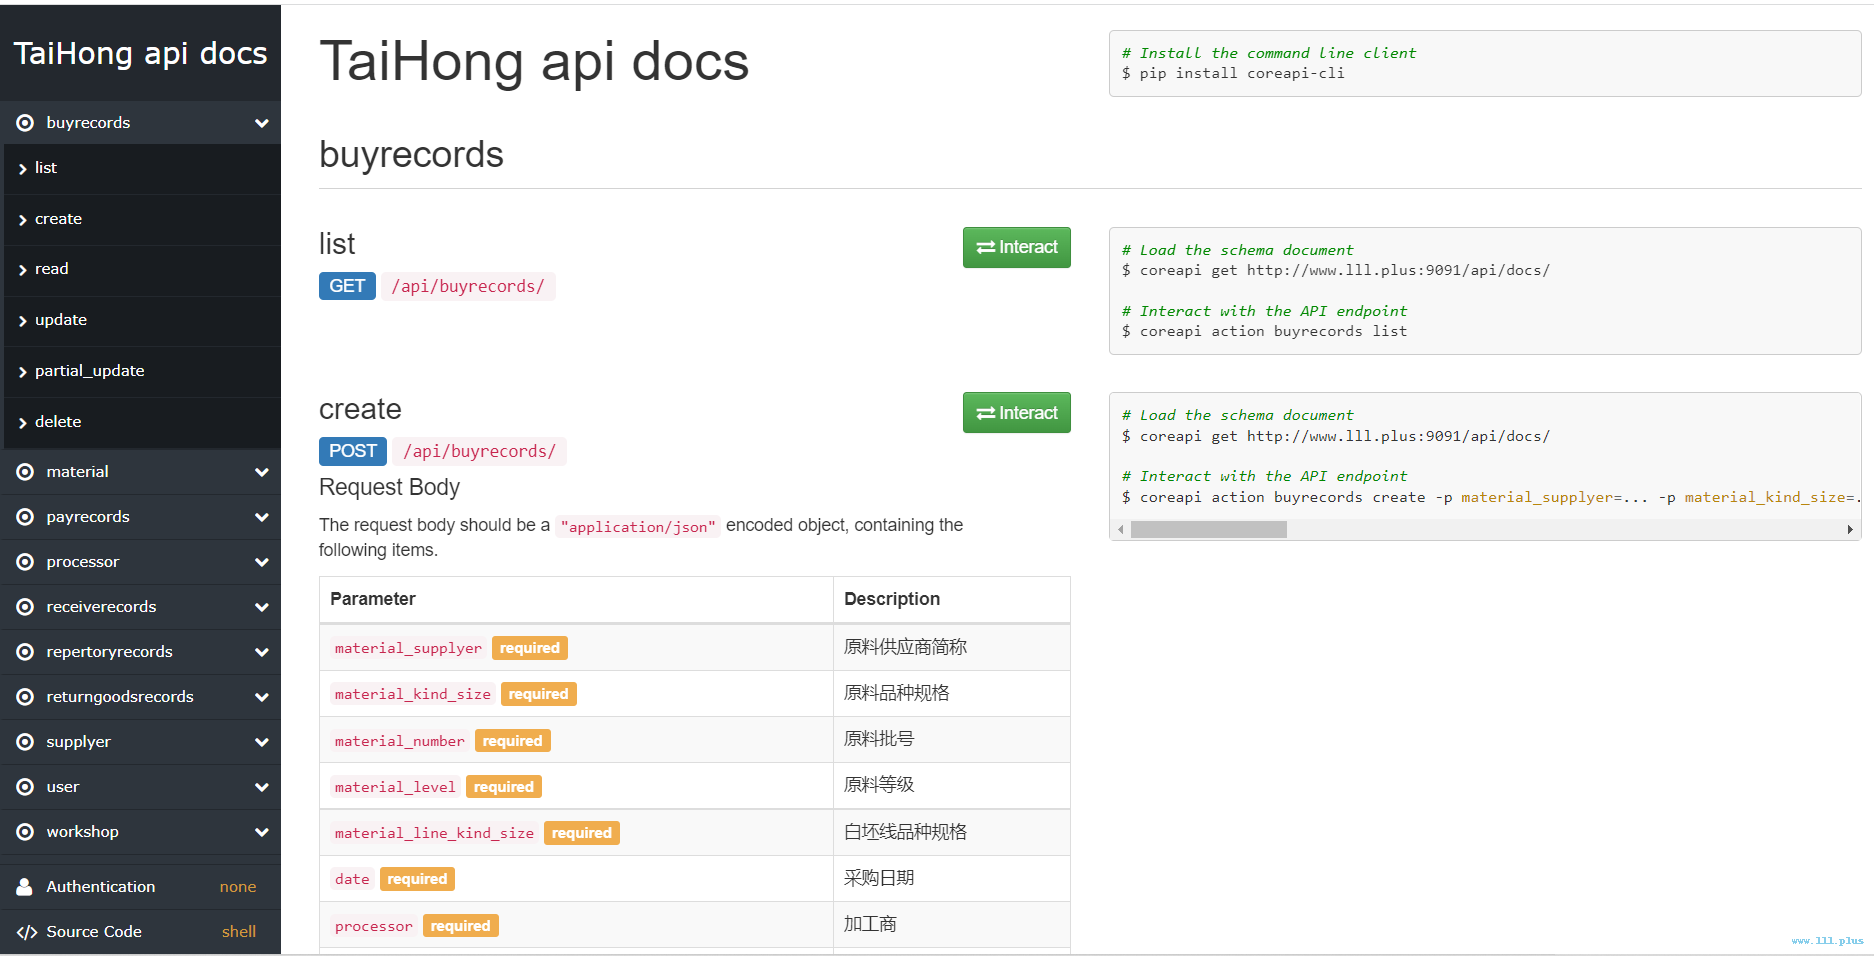Click horizontal scrollbar thumb in code block
Image resolution: width=1874 pixels, height=956 pixels.
point(1208,530)
